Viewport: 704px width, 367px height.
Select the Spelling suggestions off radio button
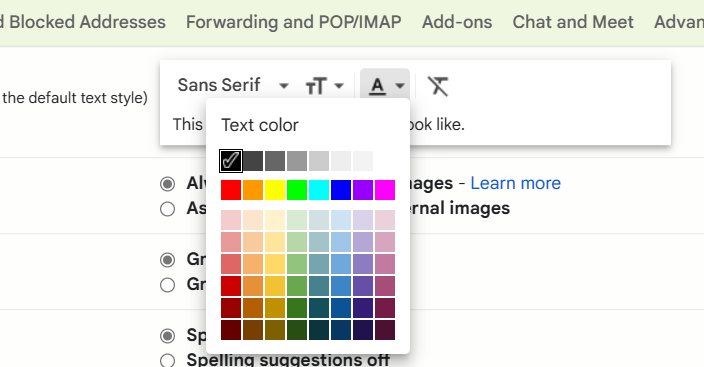click(x=167, y=360)
